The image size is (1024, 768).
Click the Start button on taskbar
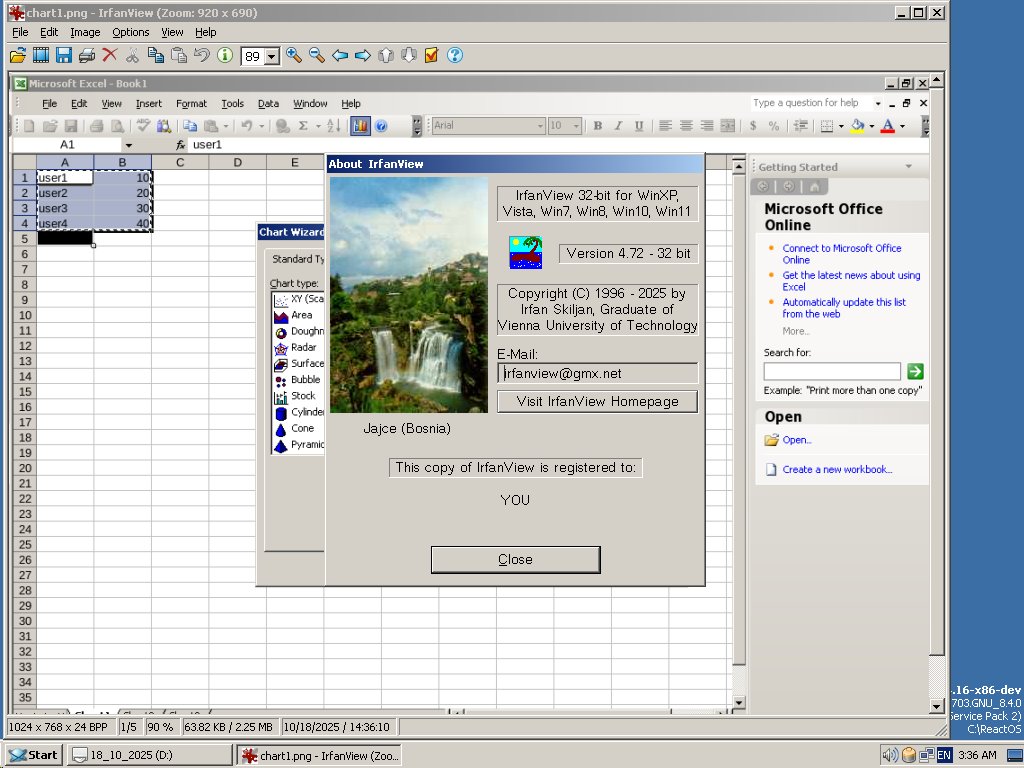33,755
